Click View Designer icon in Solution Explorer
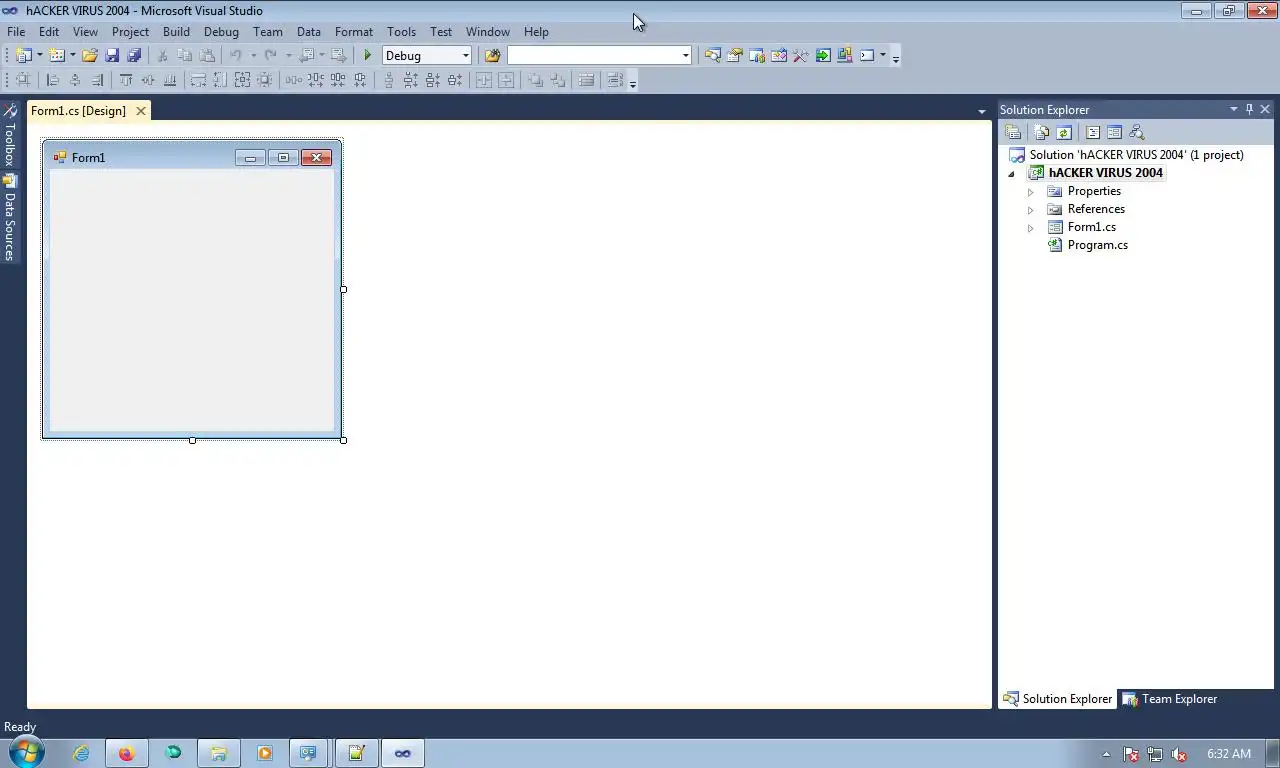Viewport: 1280px width, 768px height. coord(1114,132)
